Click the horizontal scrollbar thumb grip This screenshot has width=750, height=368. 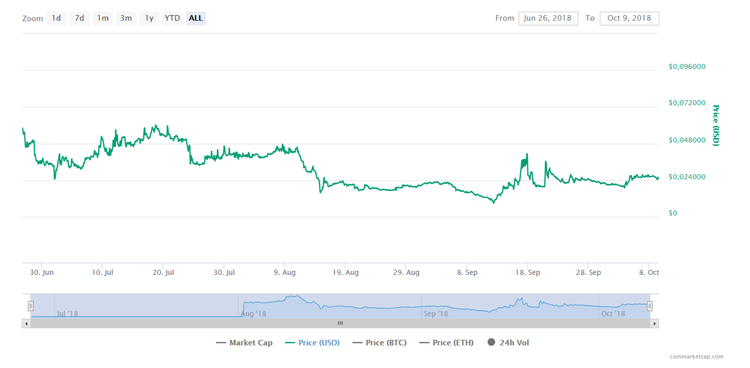[x=340, y=323]
